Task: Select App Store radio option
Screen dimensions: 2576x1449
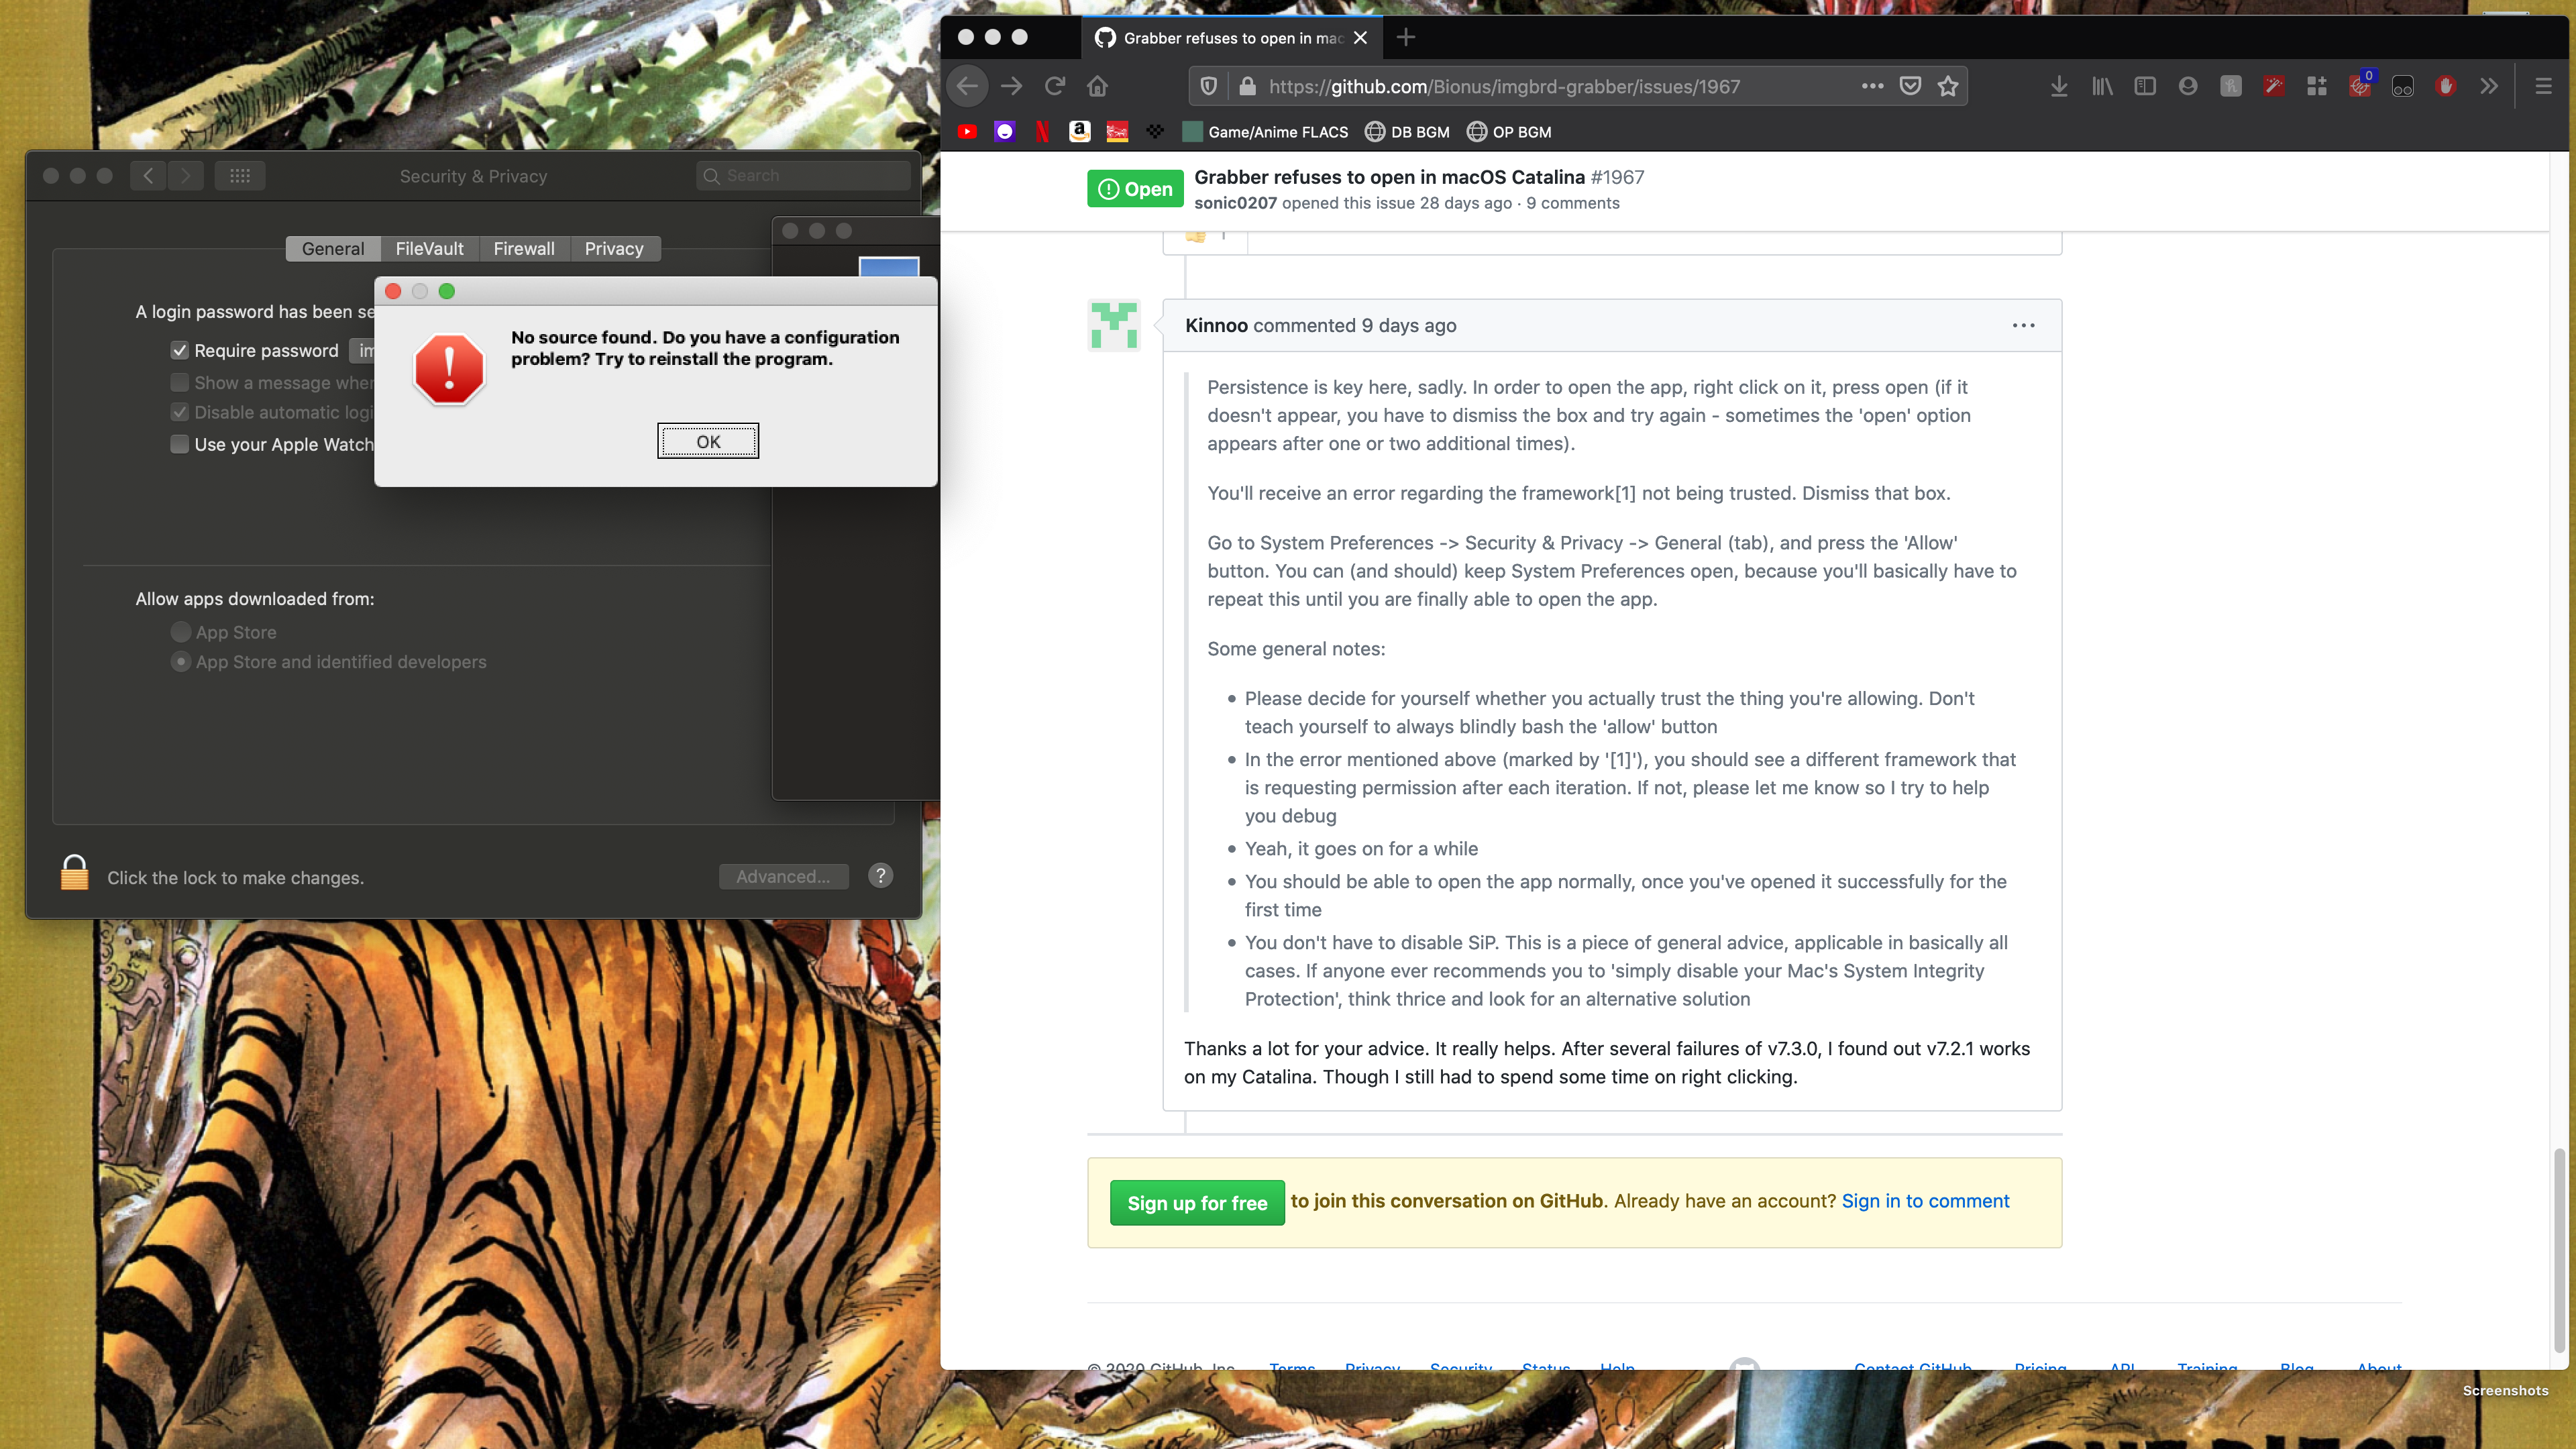Action: [x=181, y=632]
